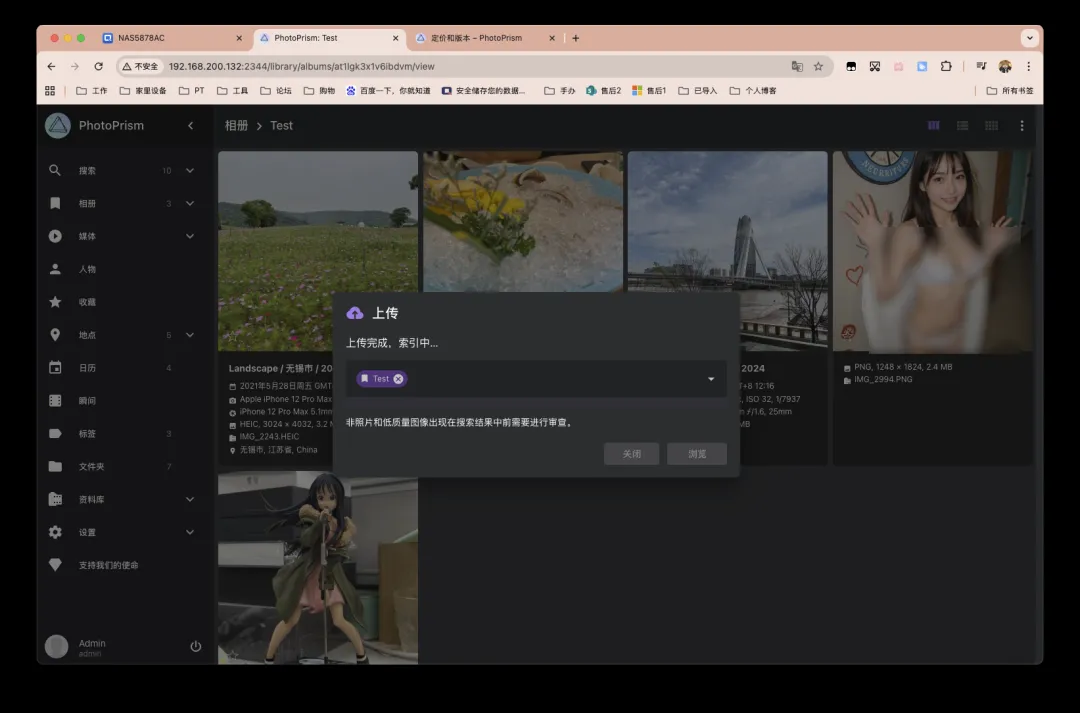This screenshot has height=713, width=1080.
Task: Go to 收藏 (Favorites) star icon
Action: (x=55, y=302)
